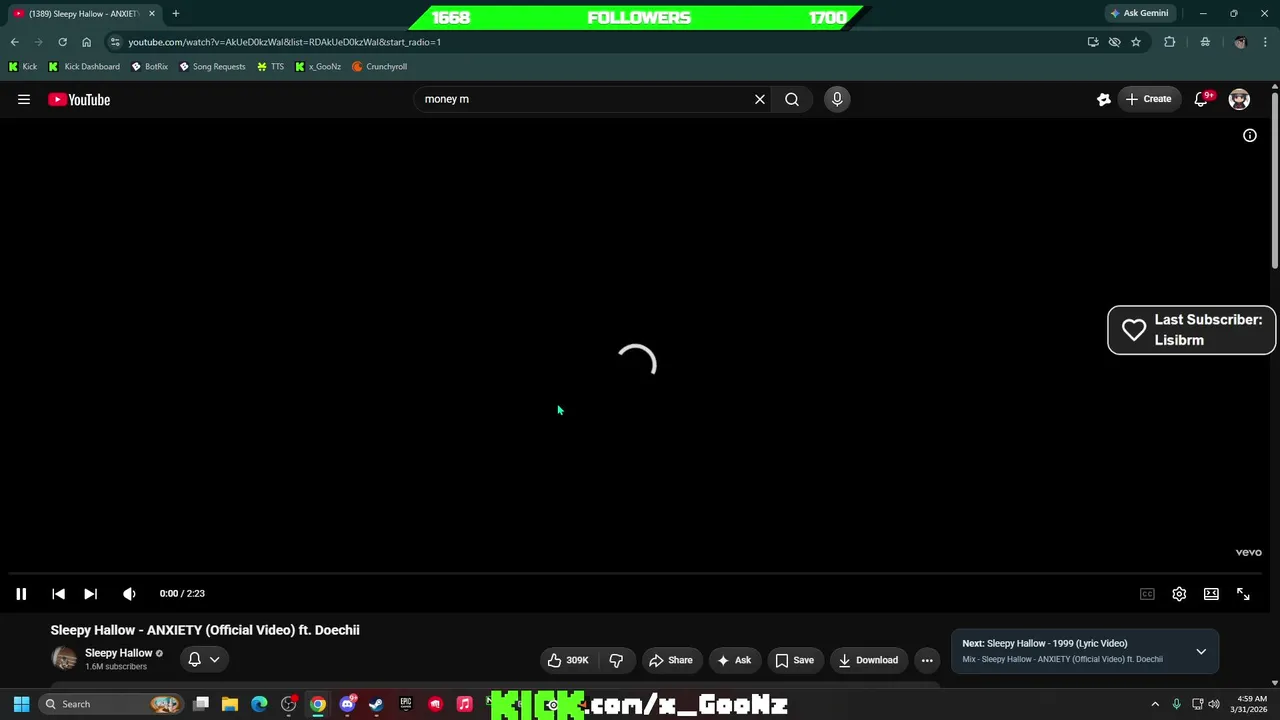
Task: Pause the video playback
Action: tap(21, 594)
